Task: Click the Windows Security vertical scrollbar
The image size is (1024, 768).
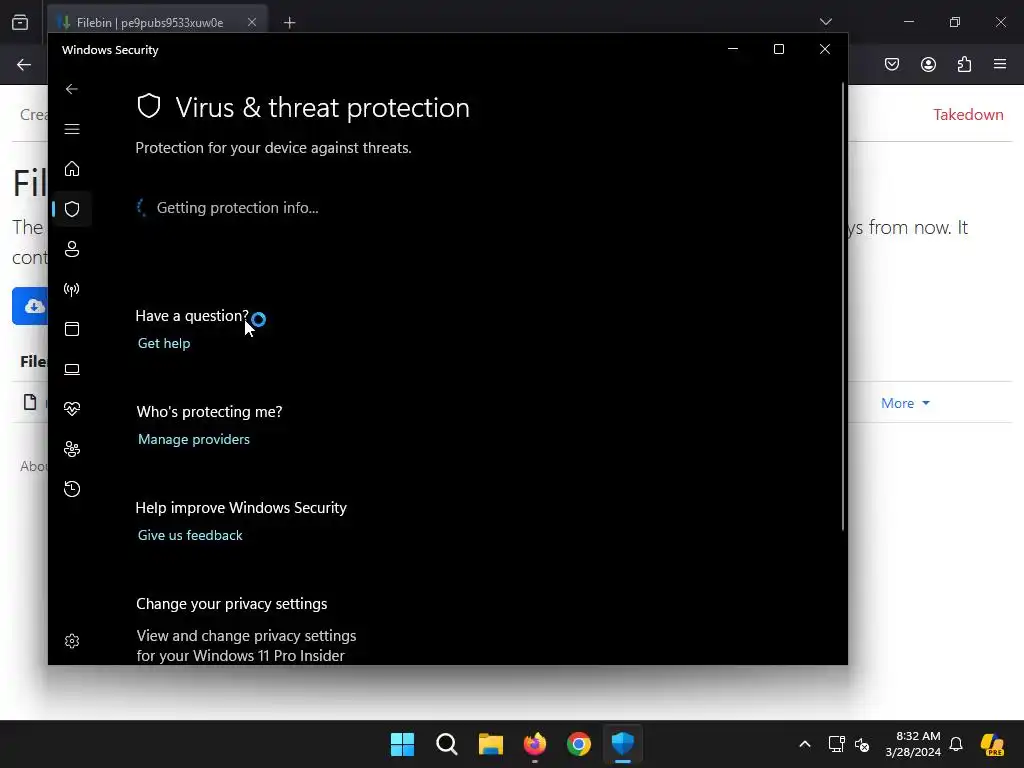Action: click(842, 307)
